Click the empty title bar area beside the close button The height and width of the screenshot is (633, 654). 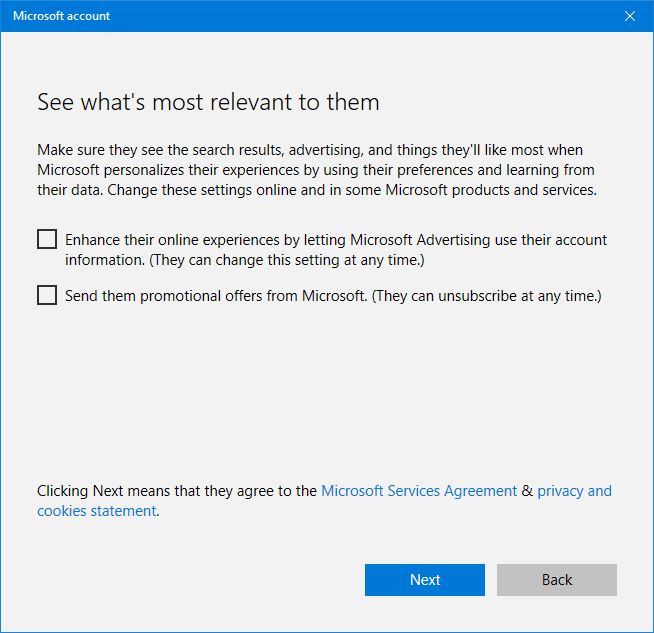tap(400, 16)
